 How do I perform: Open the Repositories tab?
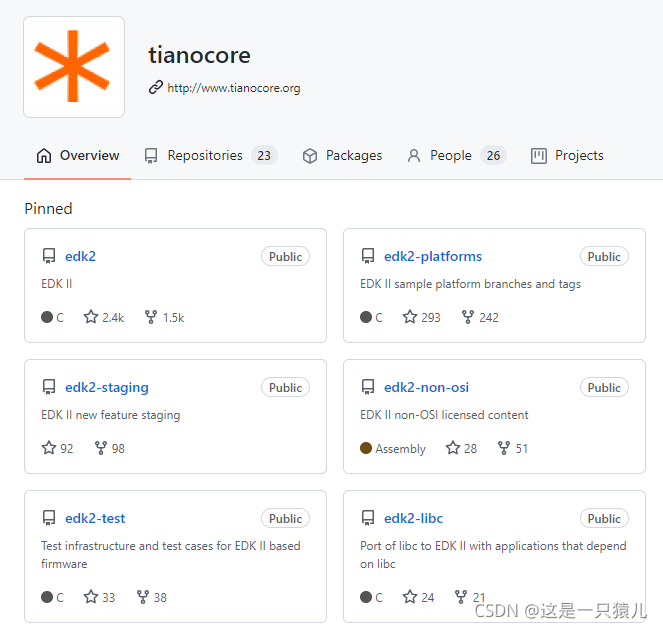[210, 156]
